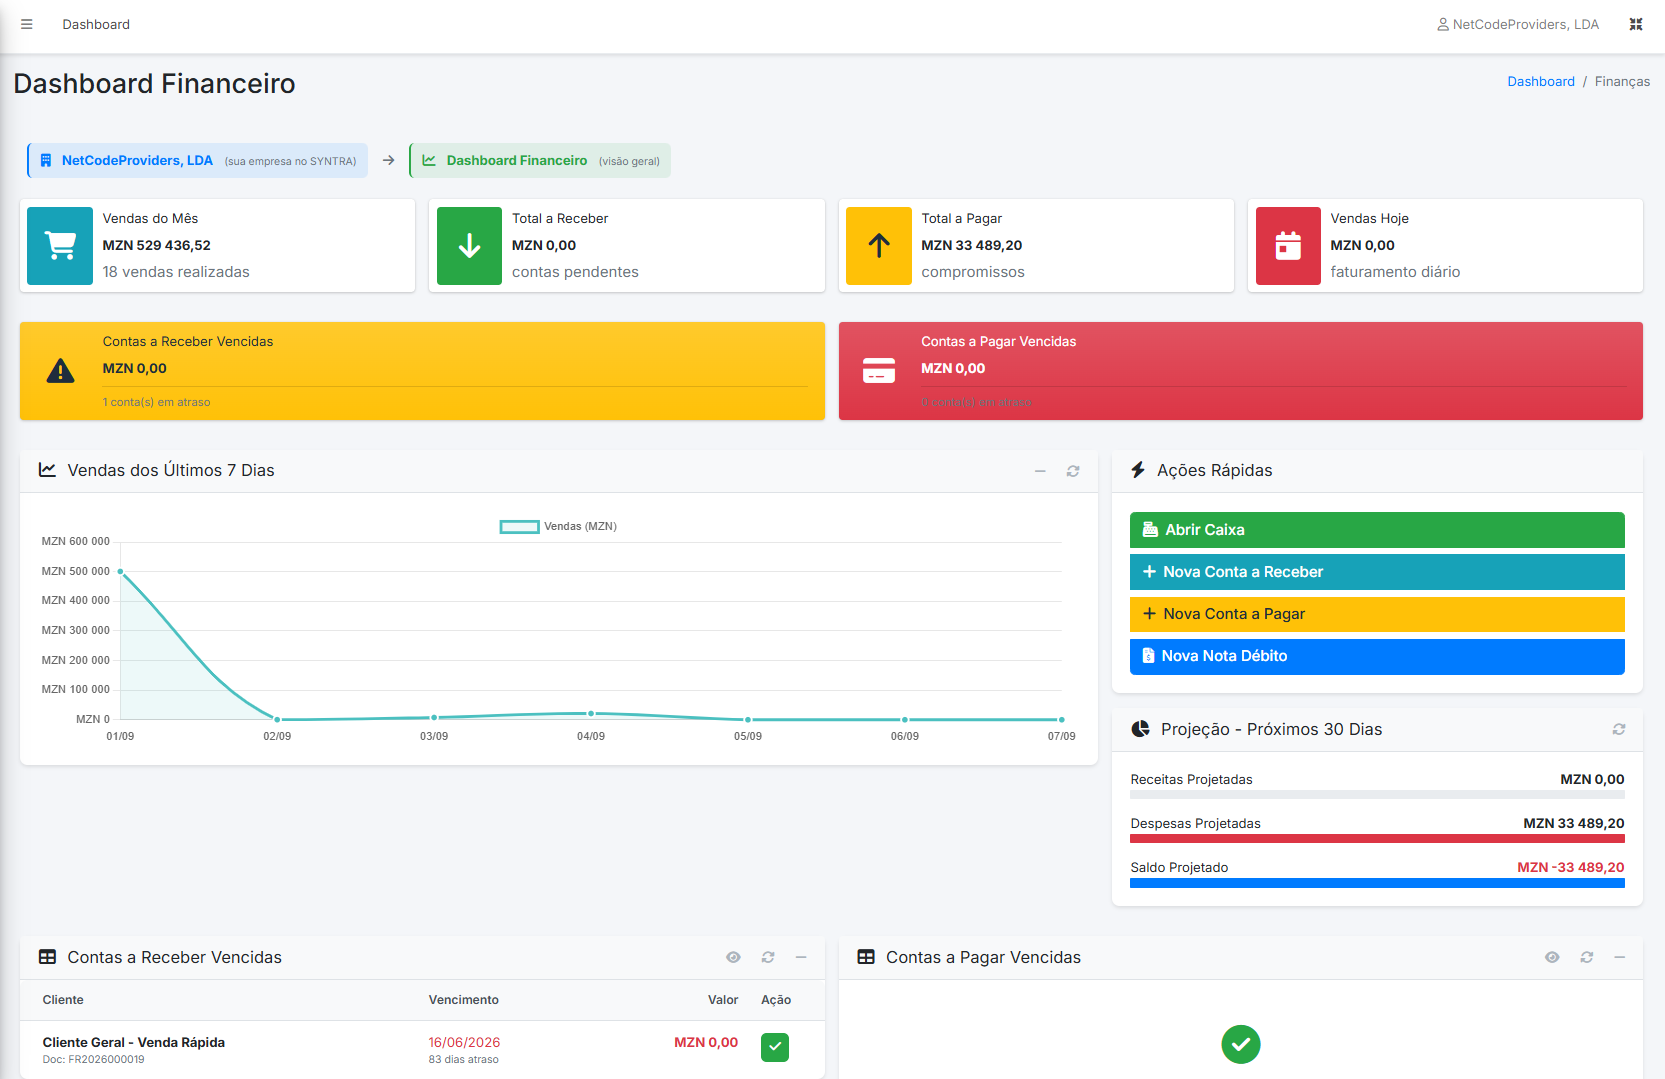Click the pie chart Projeção icon
The image size is (1665, 1079).
1140,729
